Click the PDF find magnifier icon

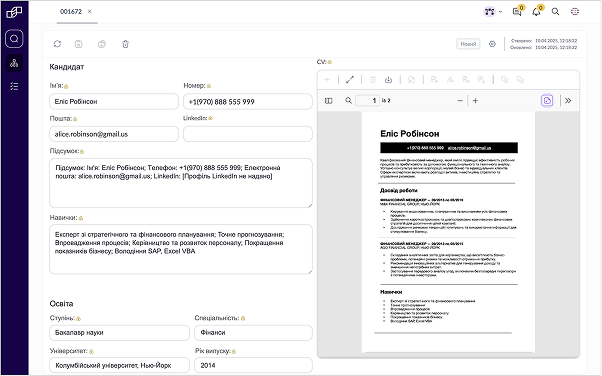tap(348, 101)
